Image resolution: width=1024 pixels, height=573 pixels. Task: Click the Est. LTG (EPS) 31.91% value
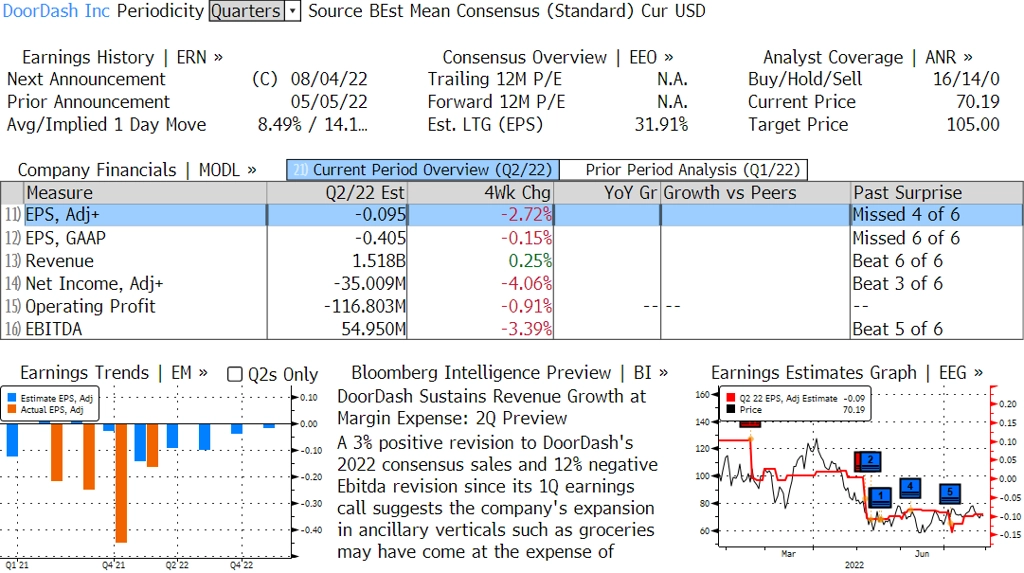coord(661,125)
